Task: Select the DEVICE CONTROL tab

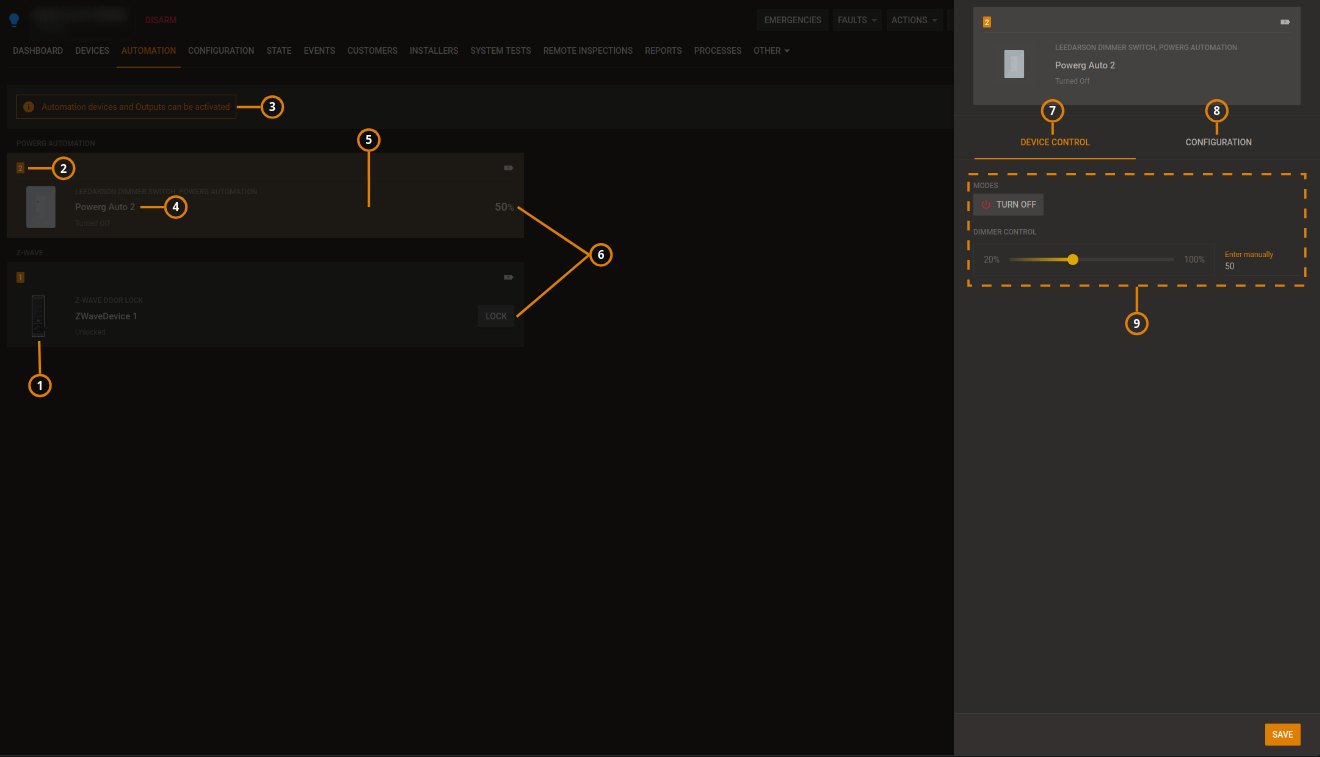Action: (x=1054, y=142)
